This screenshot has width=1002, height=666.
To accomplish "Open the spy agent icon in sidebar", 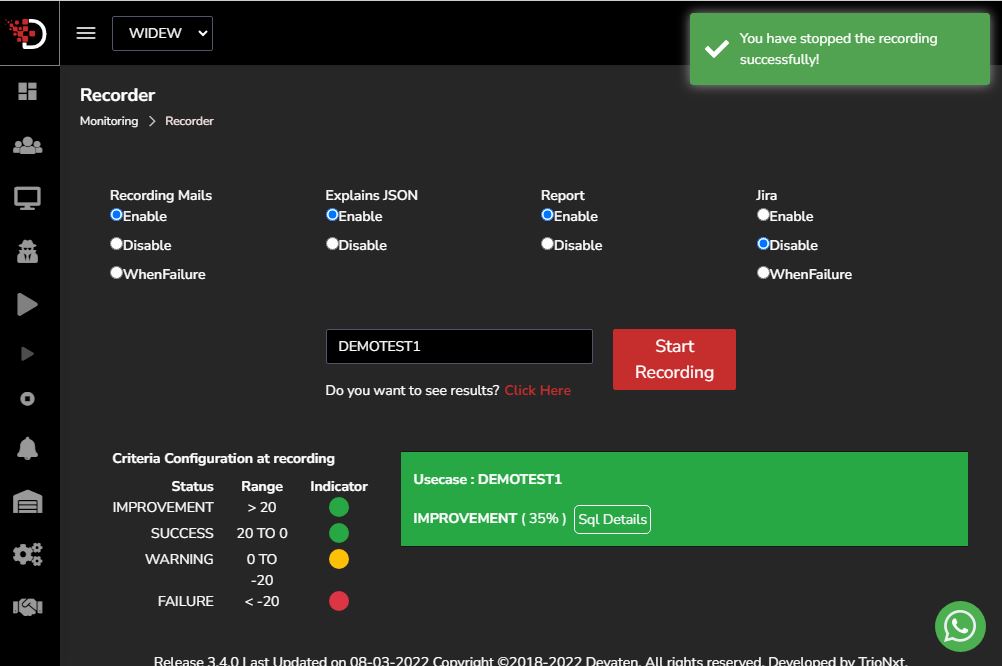I will pyautogui.click(x=27, y=251).
